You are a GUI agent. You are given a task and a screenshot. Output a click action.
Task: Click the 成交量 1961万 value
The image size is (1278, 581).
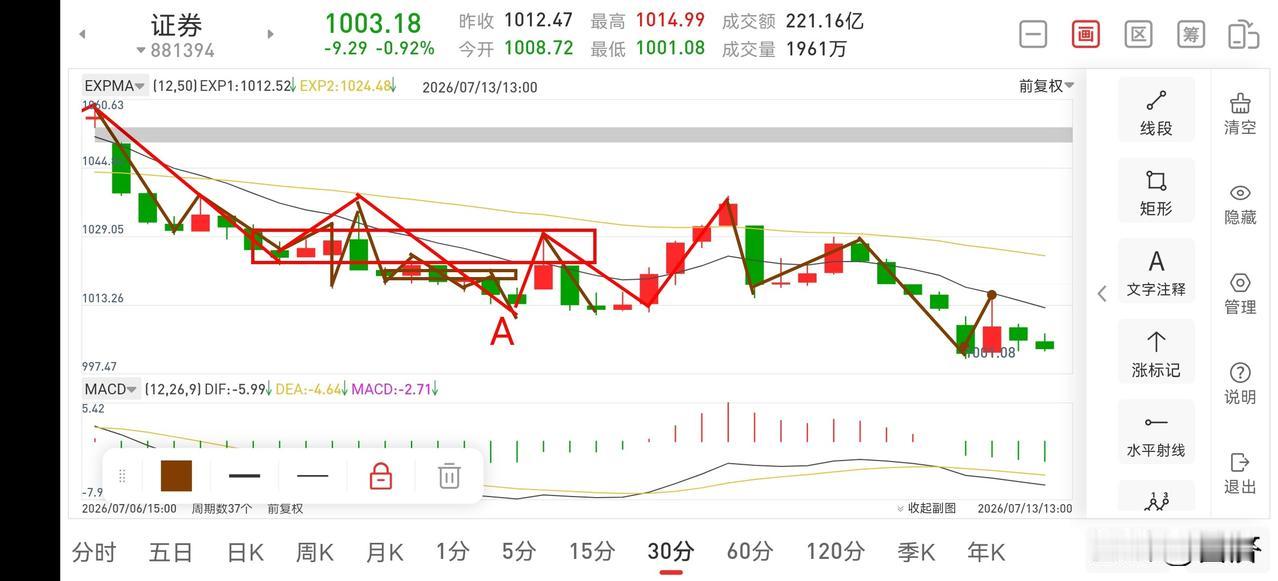[784, 48]
